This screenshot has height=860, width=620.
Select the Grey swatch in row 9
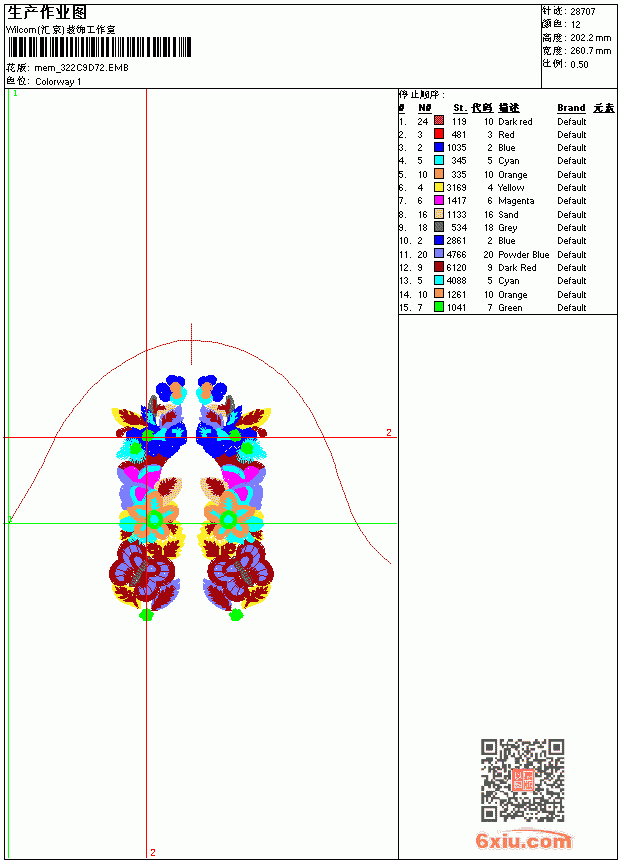(439, 227)
